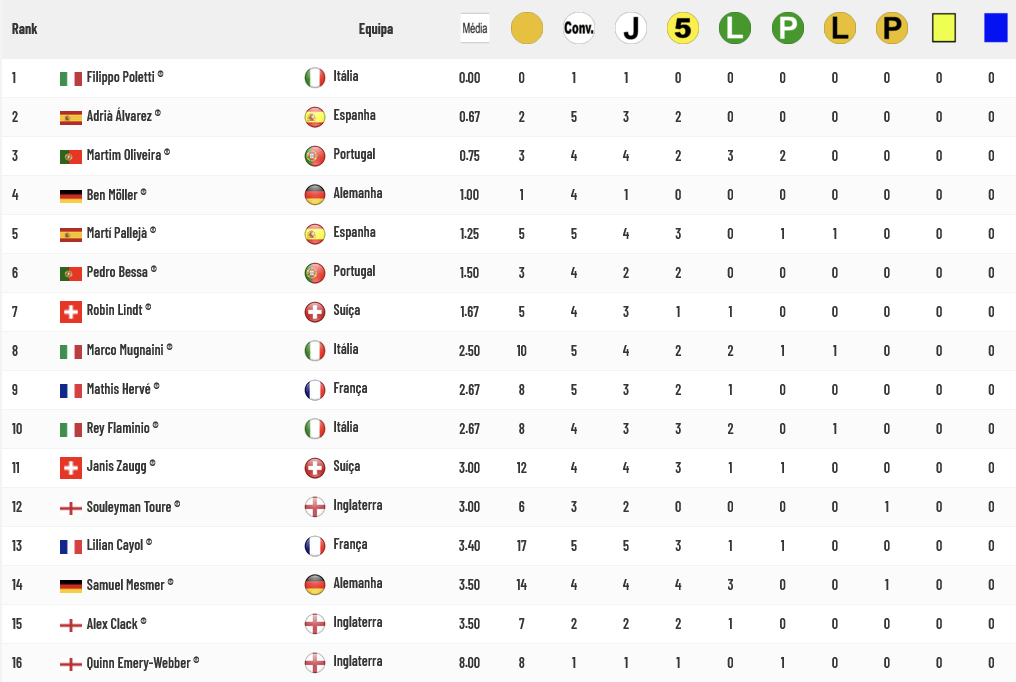Sort by yellow card square column

(944, 28)
